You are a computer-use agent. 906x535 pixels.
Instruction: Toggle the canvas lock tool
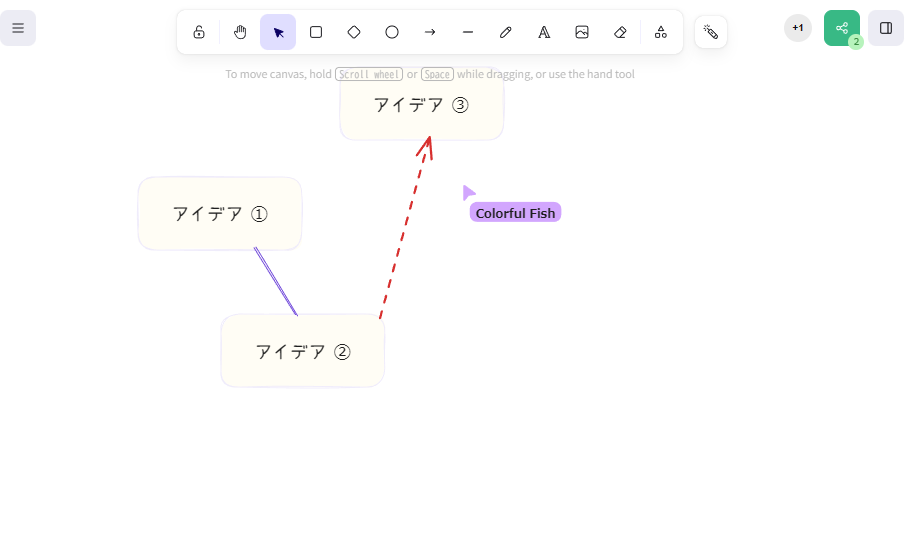coord(199,32)
